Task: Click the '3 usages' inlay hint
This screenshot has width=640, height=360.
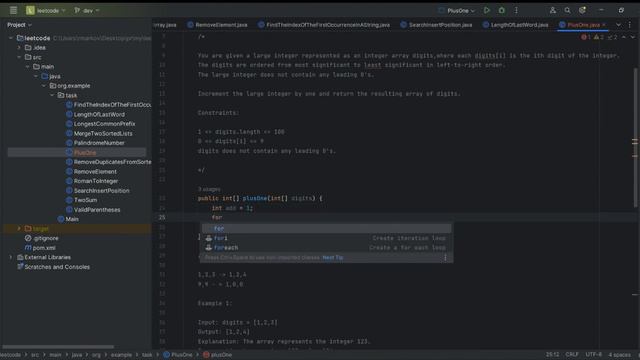Action: (x=209, y=189)
